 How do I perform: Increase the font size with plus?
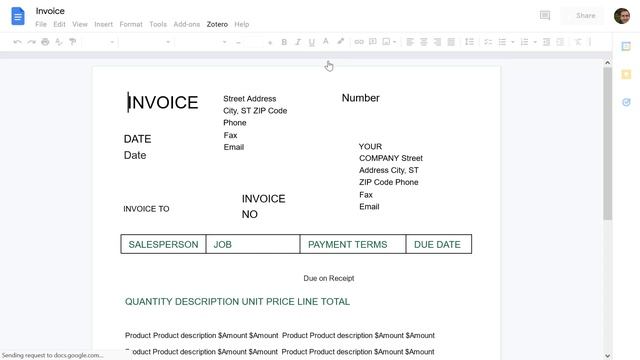(x=270, y=42)
